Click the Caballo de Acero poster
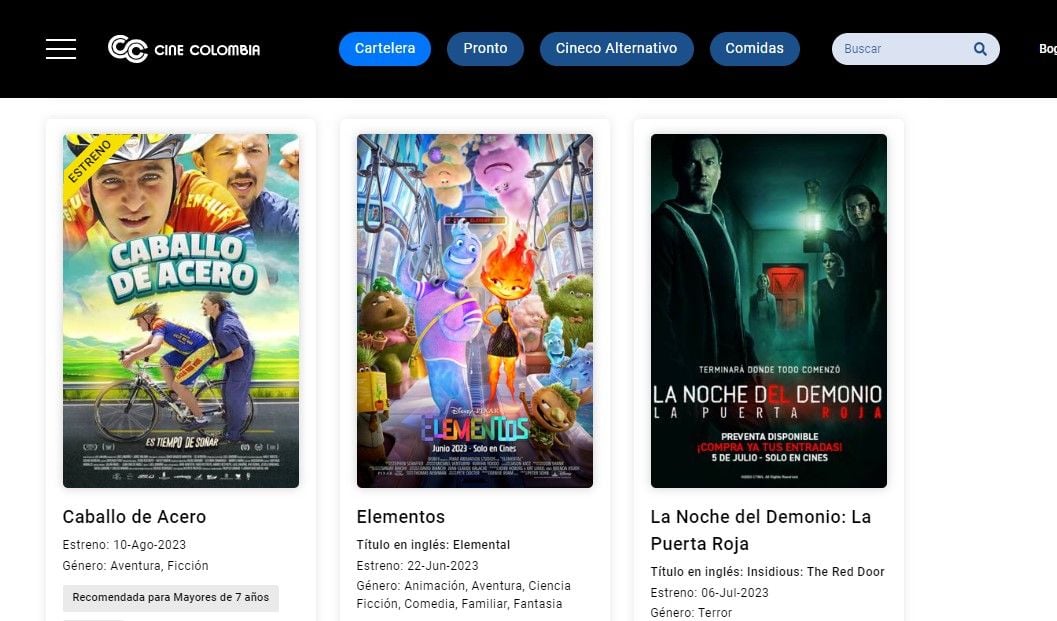Image resolution: width=1057 pixels, height=621 pixels. pyautogui.click(x=181, y=310)
